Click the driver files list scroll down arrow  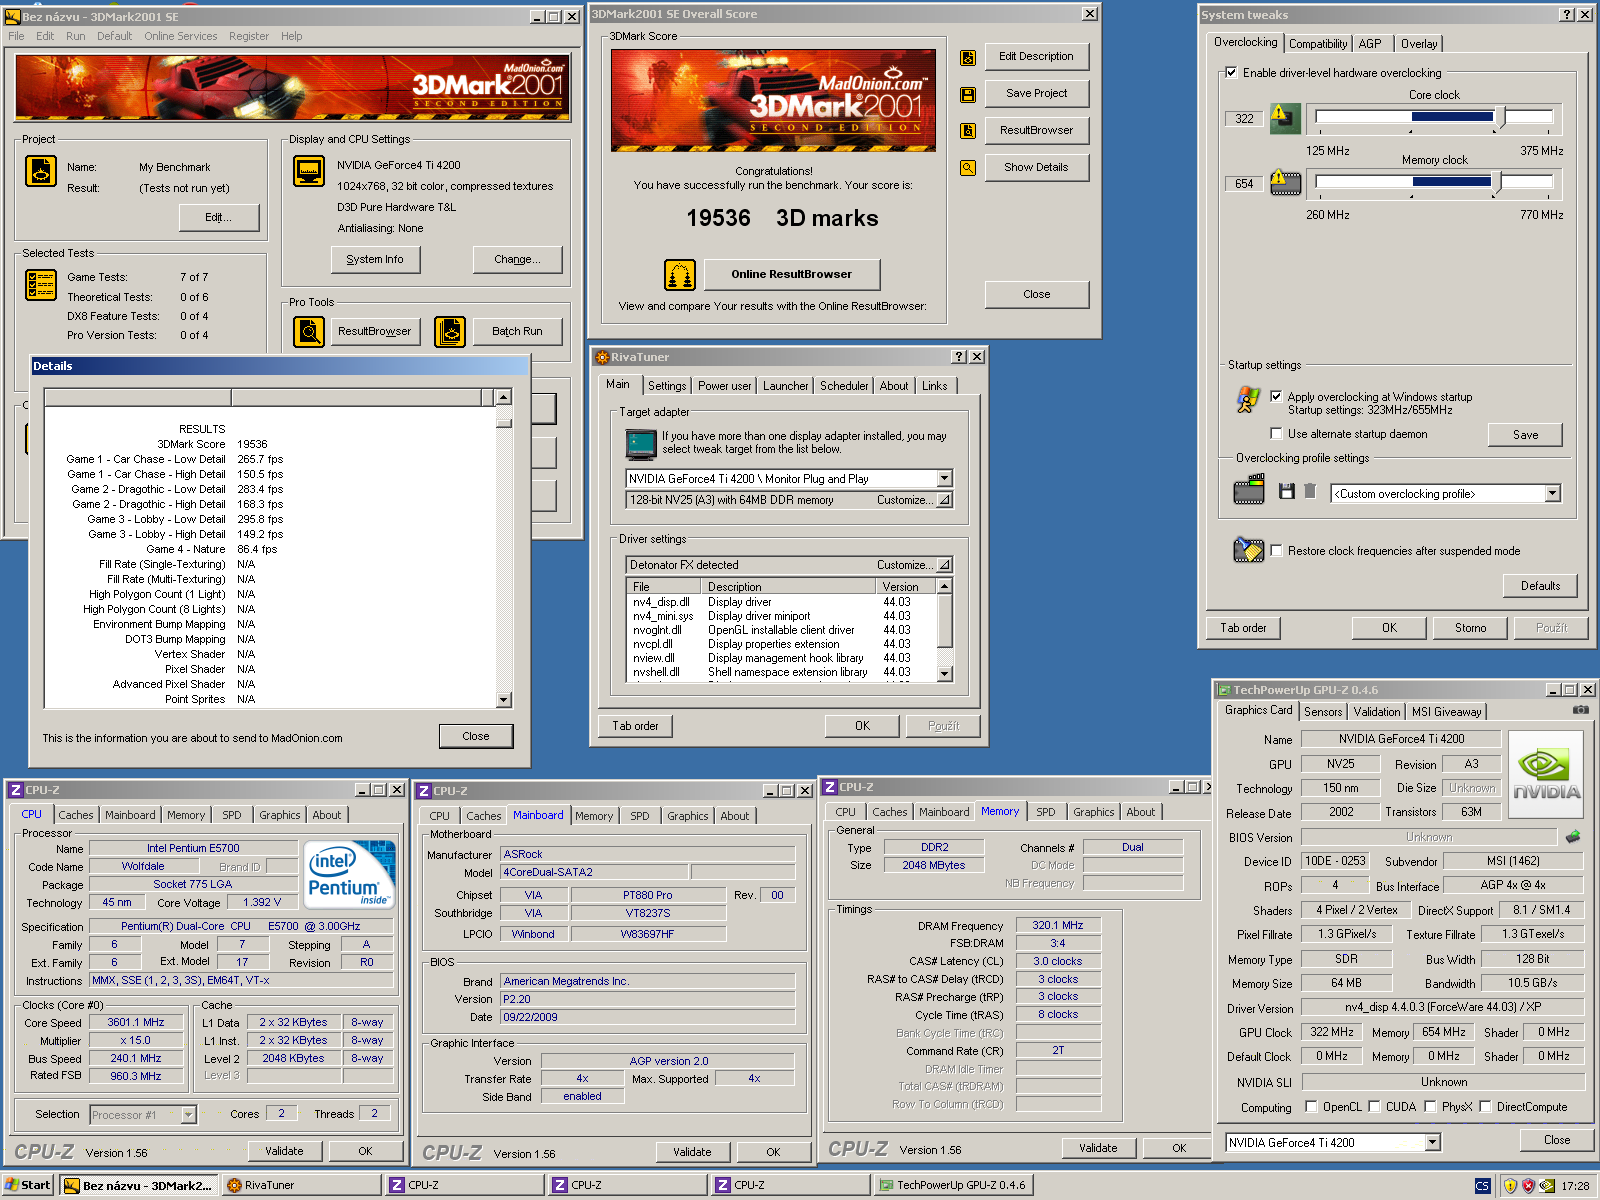pos(944,674)
